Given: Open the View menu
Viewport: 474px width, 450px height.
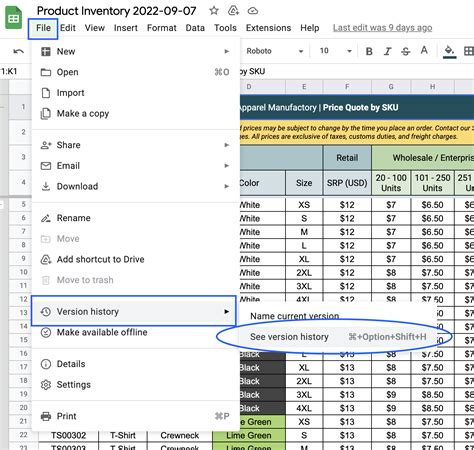Looking at the screenshot, I should tap(95, 28).
